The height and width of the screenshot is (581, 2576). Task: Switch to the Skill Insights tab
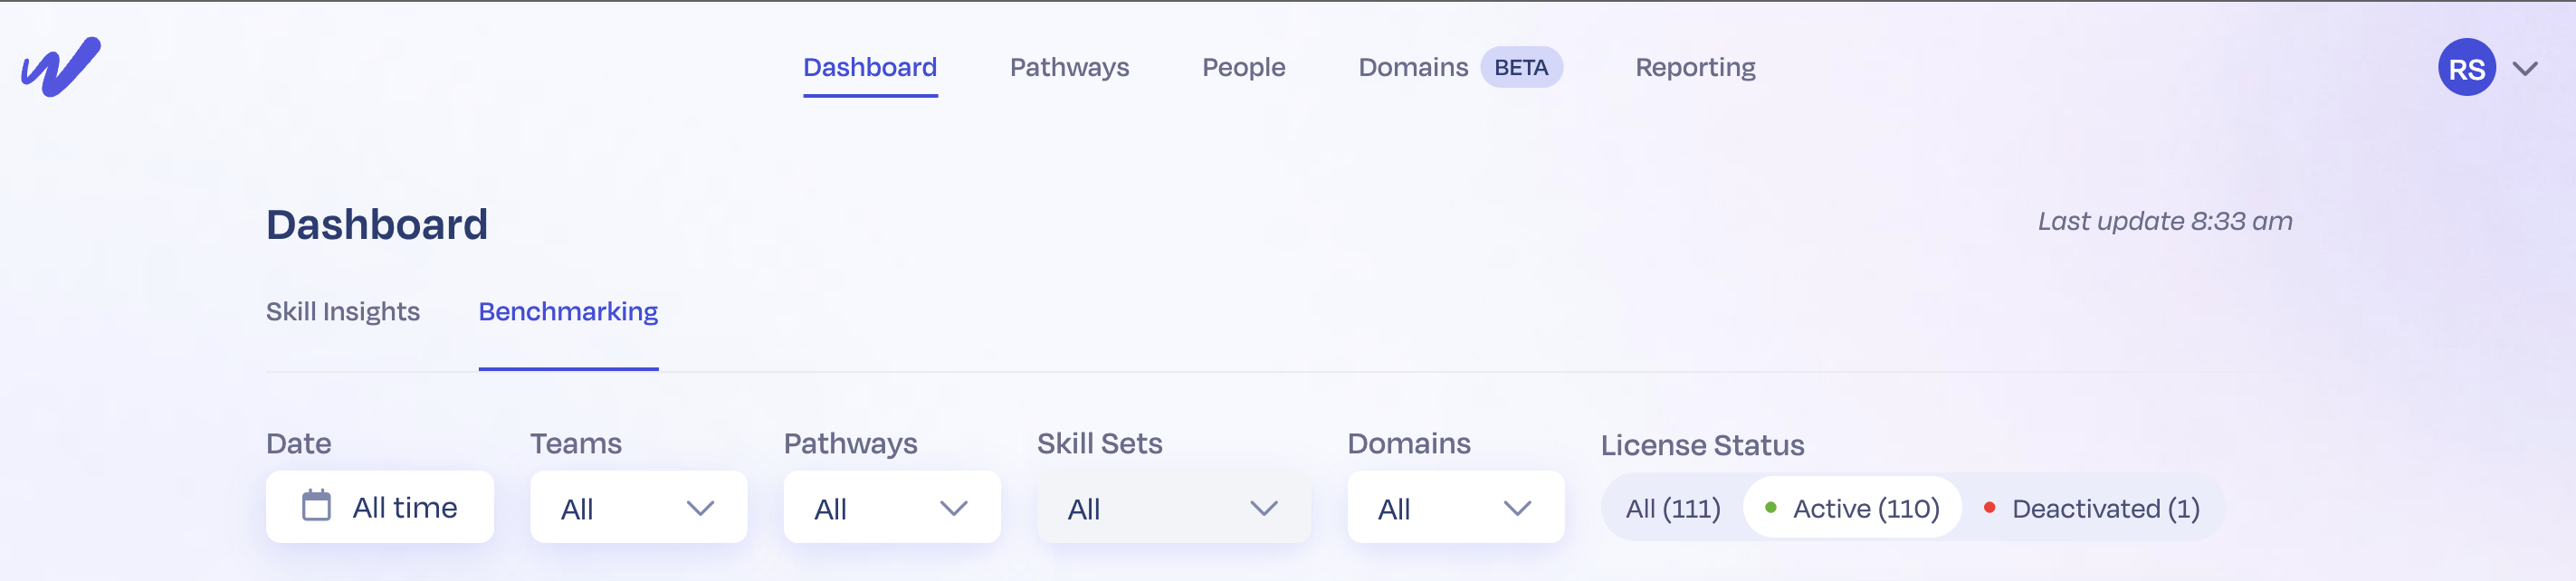point(343,312)
